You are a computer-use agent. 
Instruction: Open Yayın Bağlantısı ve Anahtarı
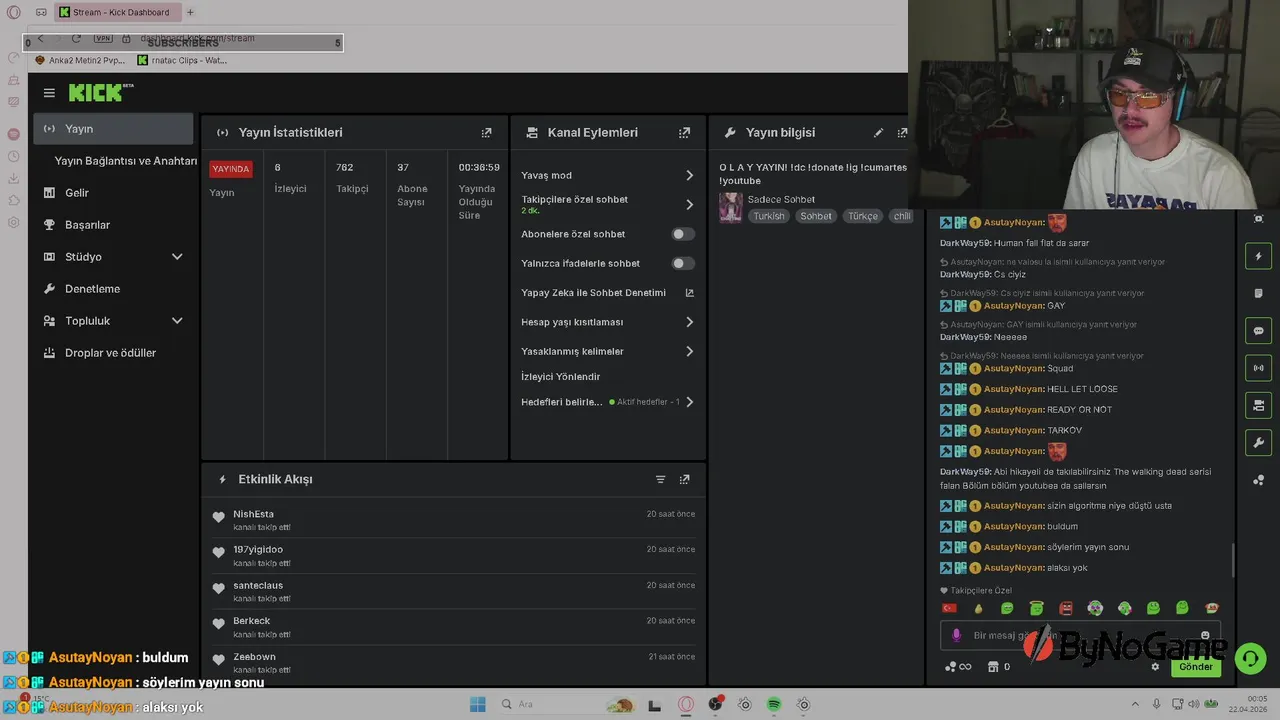click(x=126, y=161)
